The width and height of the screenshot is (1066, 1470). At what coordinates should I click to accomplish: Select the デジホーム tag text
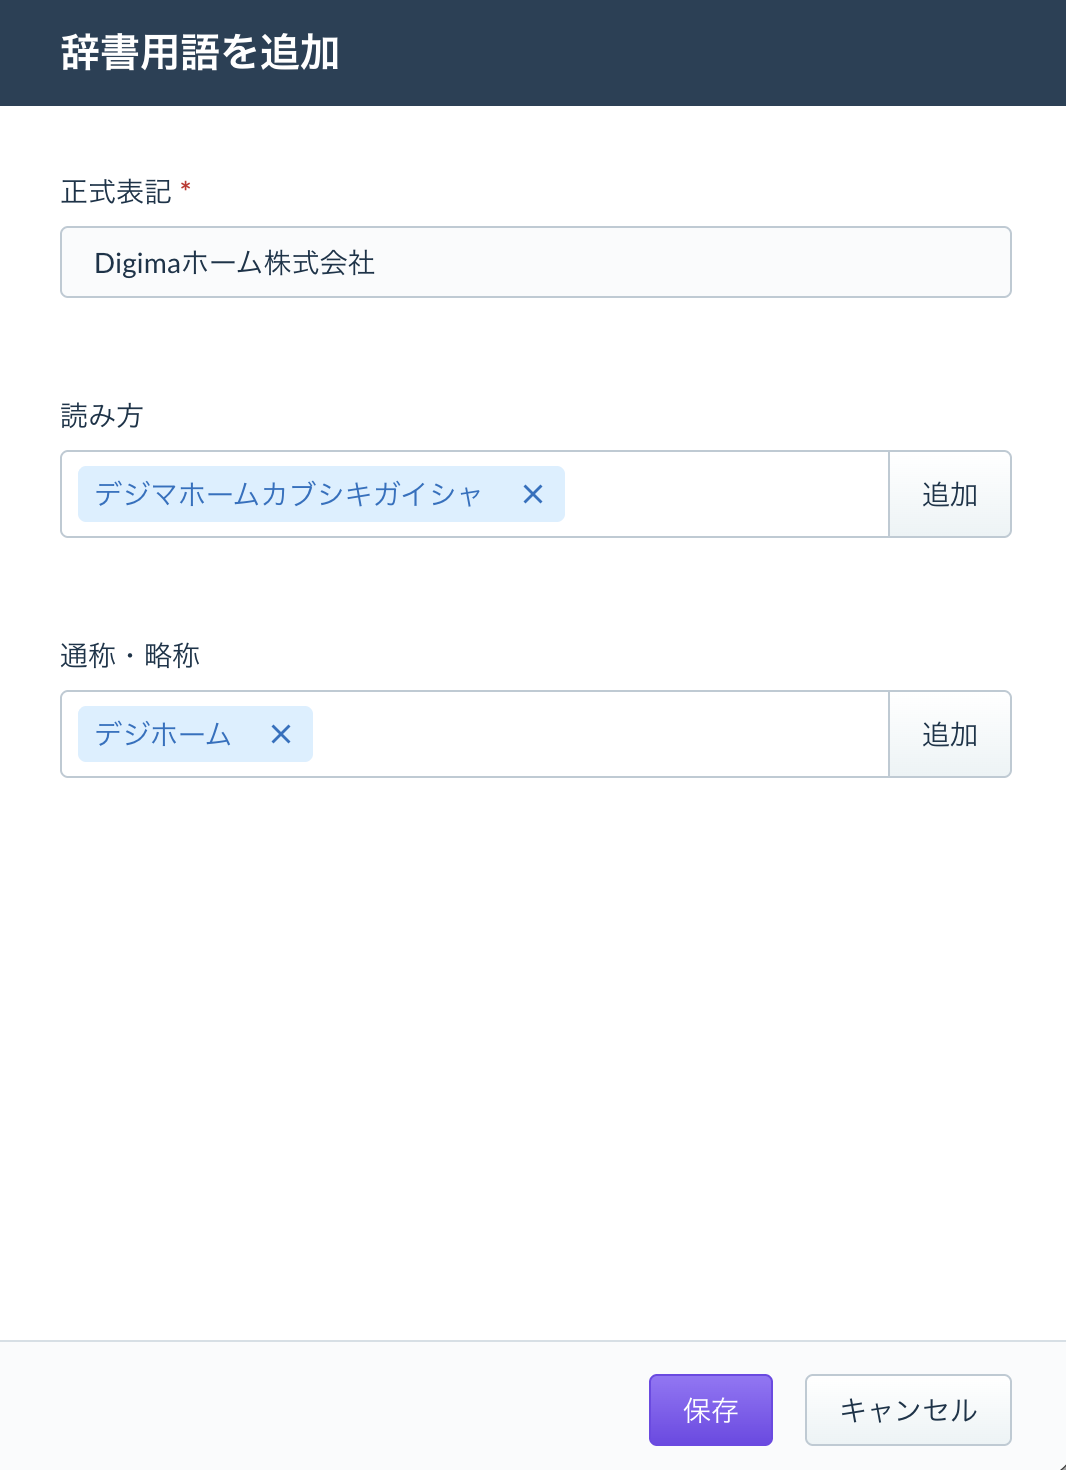pyautogui.click(x=163, y=734)
